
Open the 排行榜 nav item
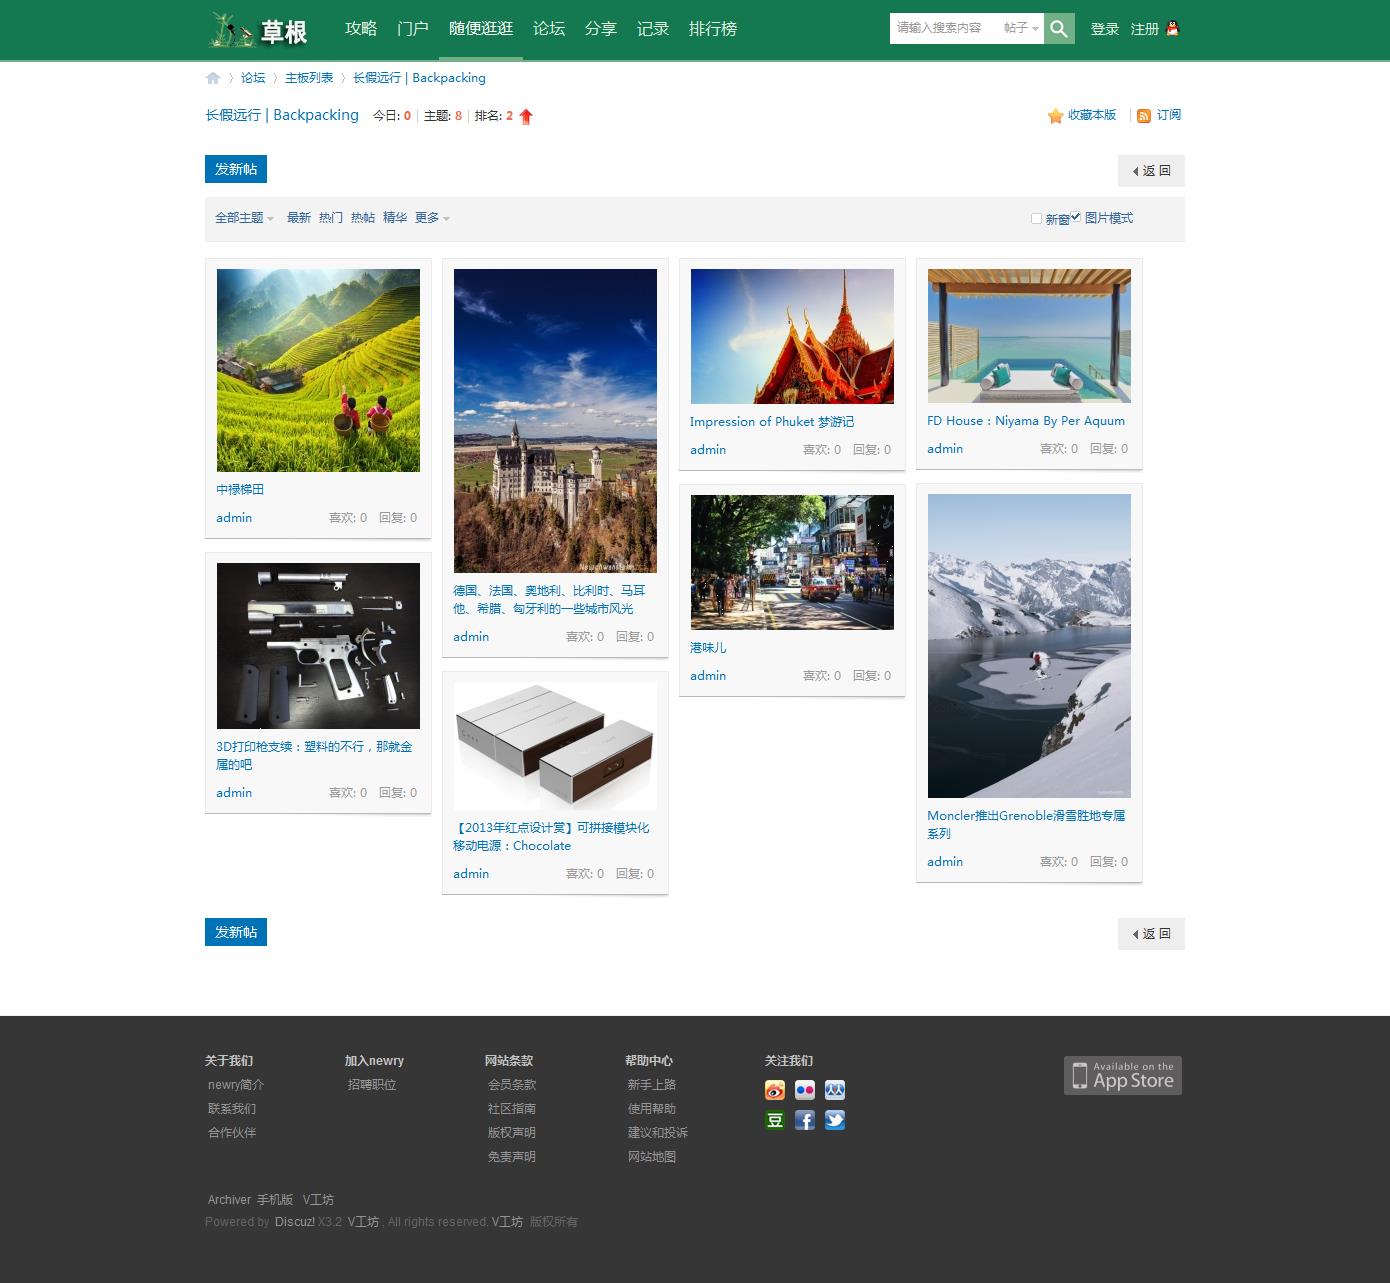coord(713,29)
